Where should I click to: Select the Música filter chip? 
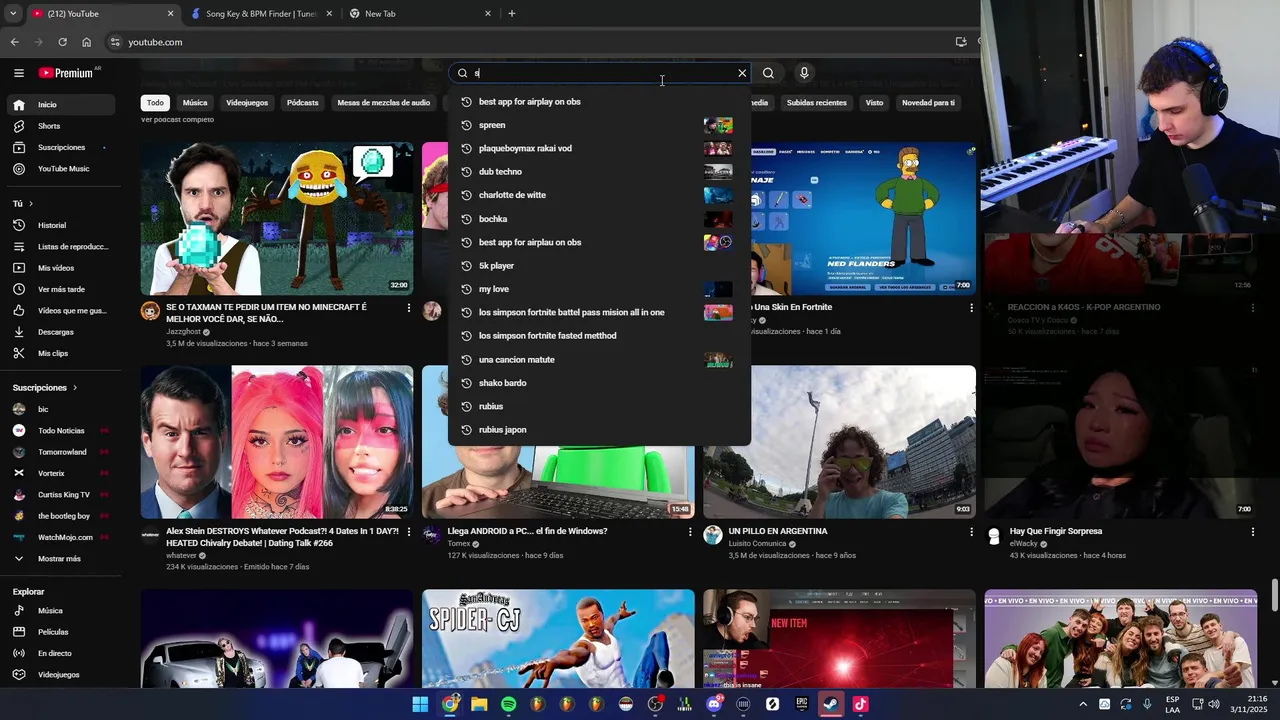[195, 103]
